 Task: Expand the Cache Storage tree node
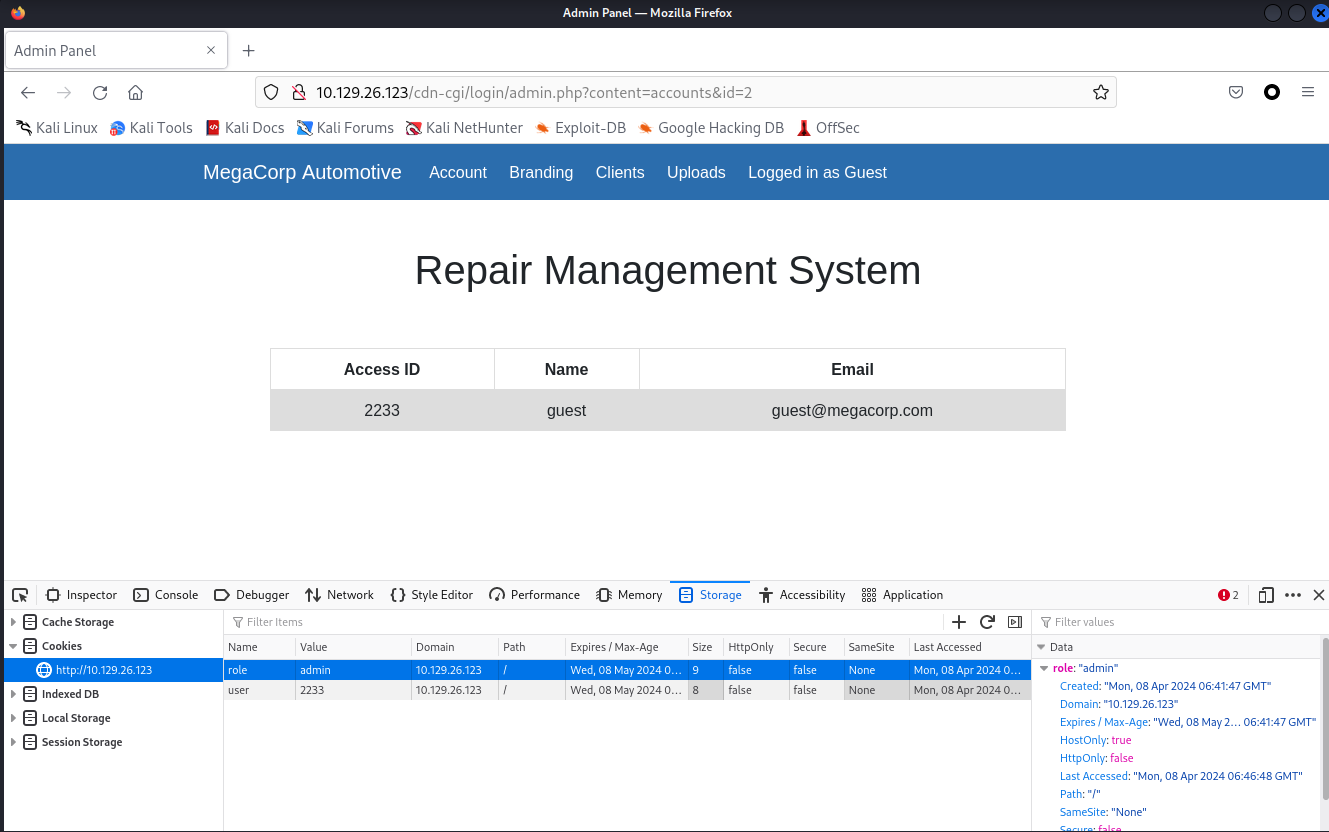(x=14, y=622)
